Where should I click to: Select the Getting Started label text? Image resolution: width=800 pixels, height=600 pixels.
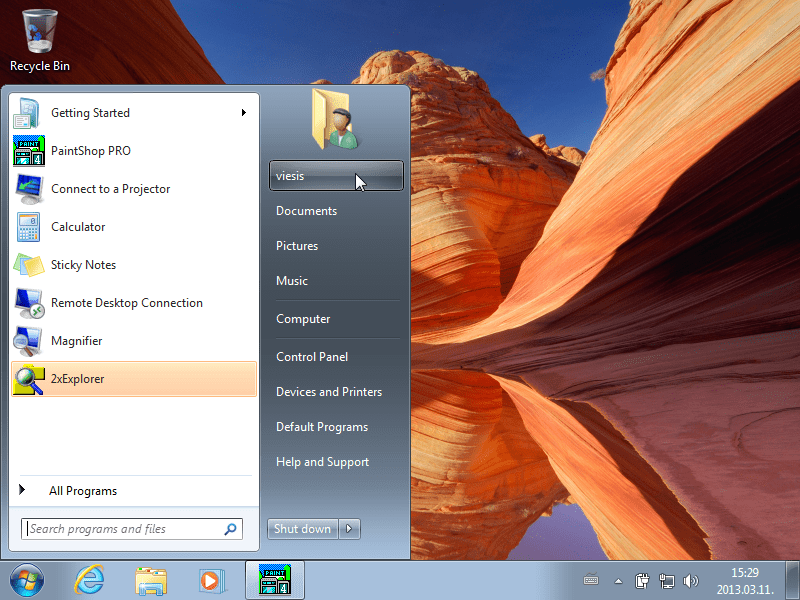[90, 113]
